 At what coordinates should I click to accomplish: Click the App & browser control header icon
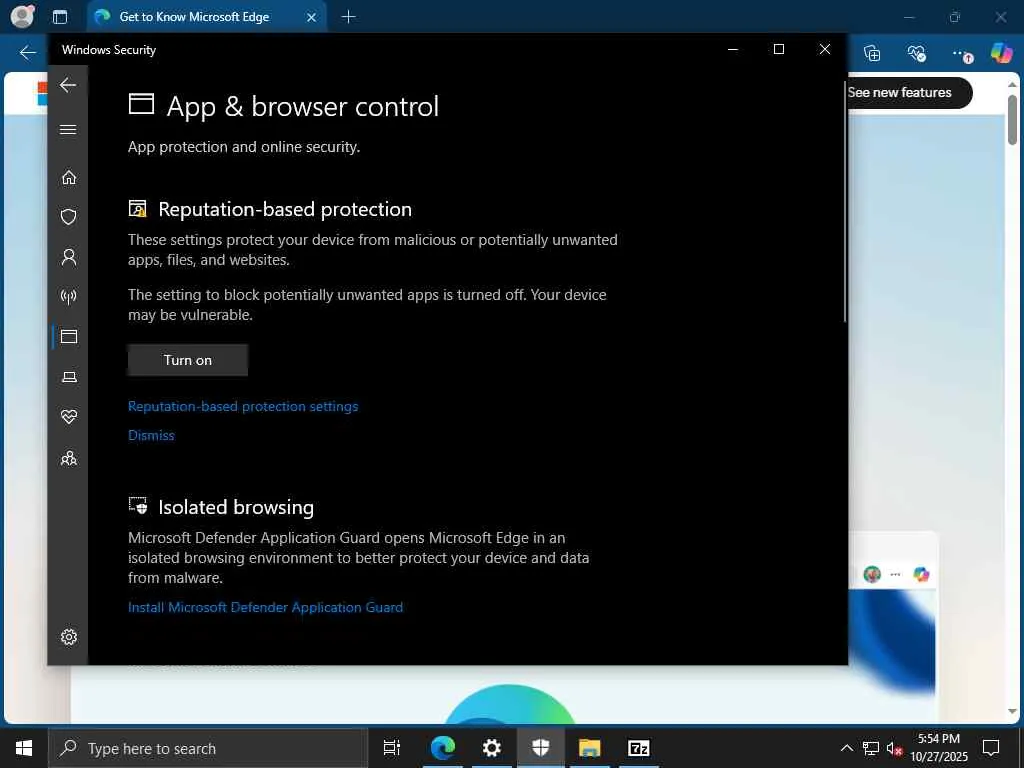click(141, 104)
